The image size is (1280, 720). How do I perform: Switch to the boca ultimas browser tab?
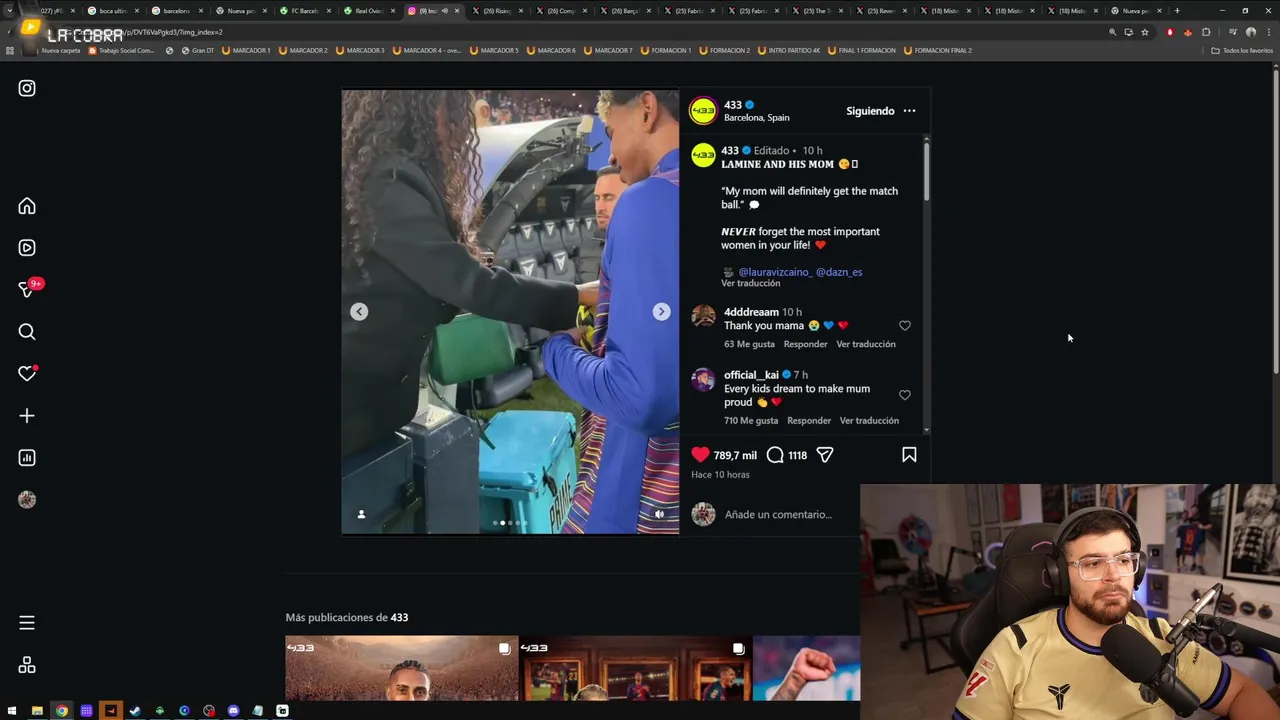pos(112,11)
